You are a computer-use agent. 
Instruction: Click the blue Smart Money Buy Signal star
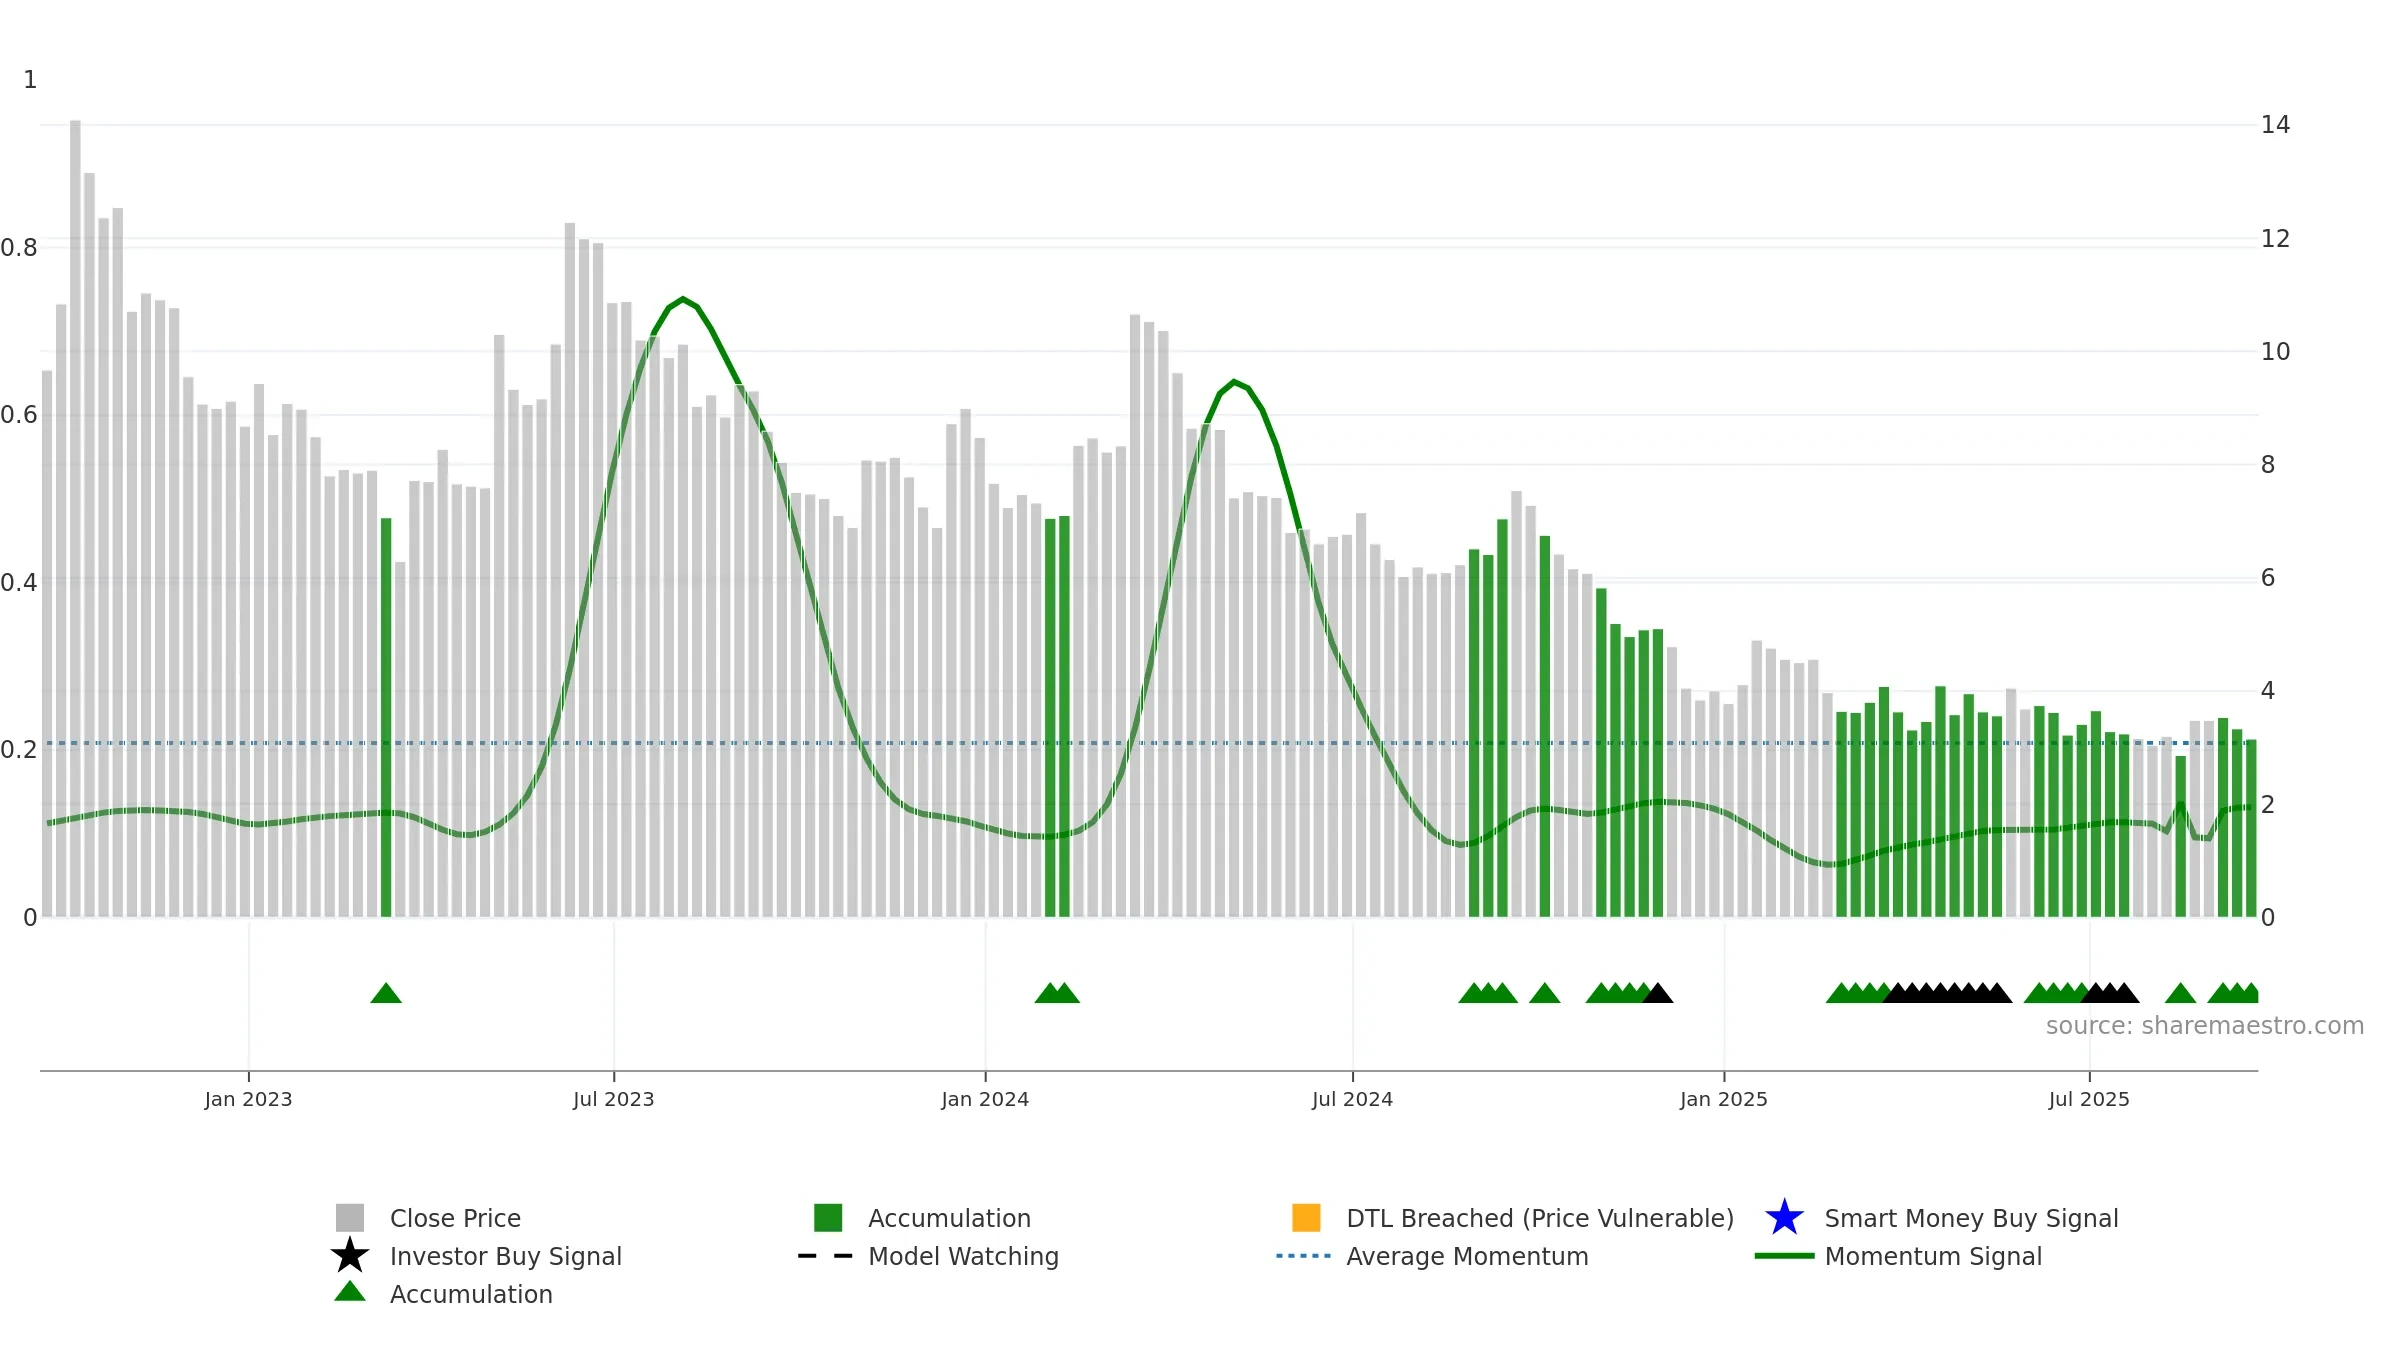pyautogui.click(x=1784, y=1217)
